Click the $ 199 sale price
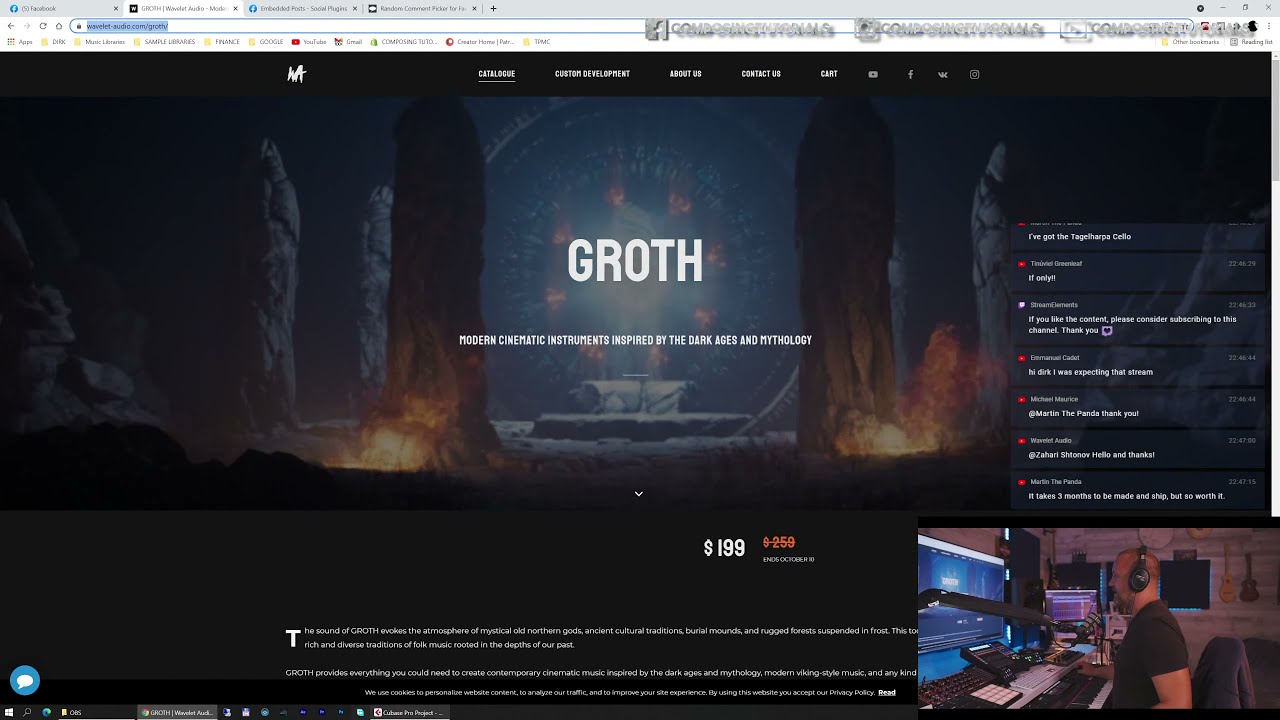Viewport: 1280px width, 720px height. click(725, 548)
